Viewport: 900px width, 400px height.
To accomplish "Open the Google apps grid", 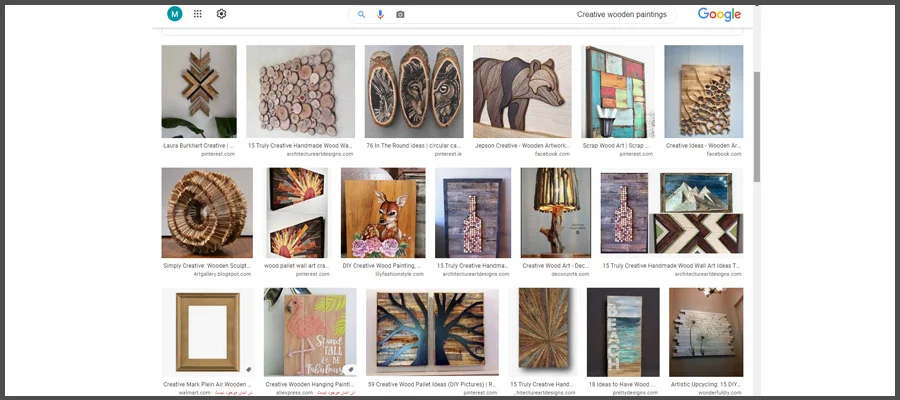I will pos(198,14).
